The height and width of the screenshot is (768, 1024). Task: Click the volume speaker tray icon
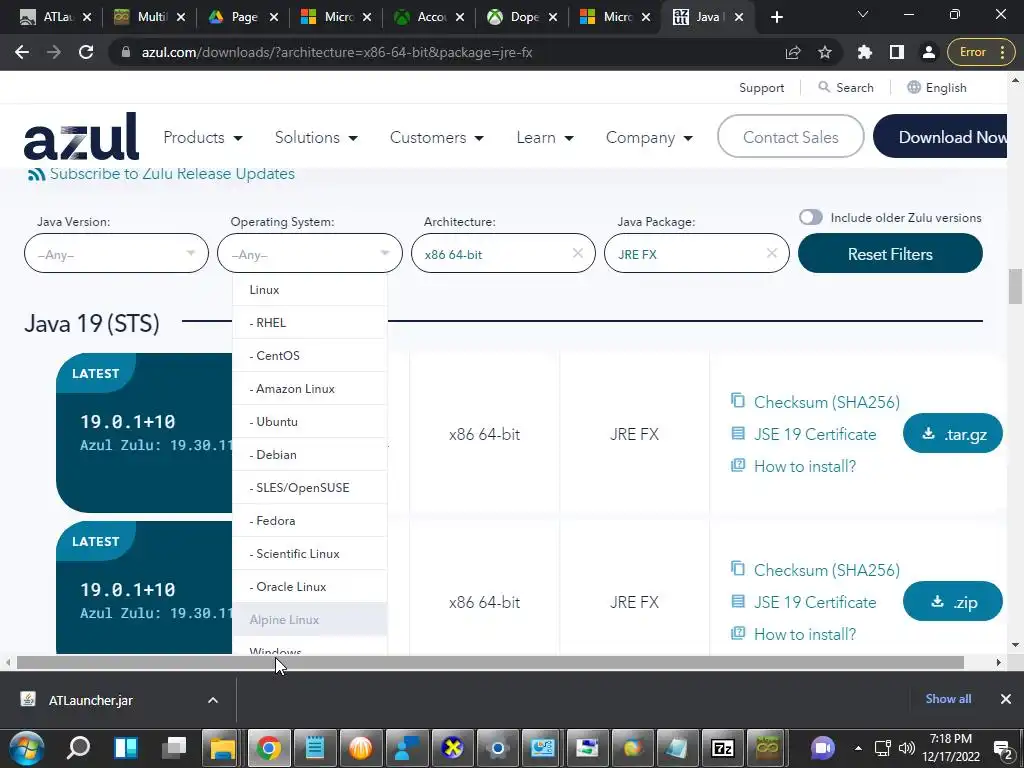point(906,748)
